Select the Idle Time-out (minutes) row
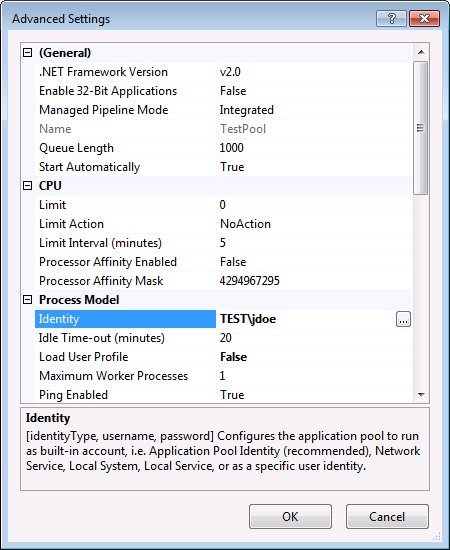 223,338
